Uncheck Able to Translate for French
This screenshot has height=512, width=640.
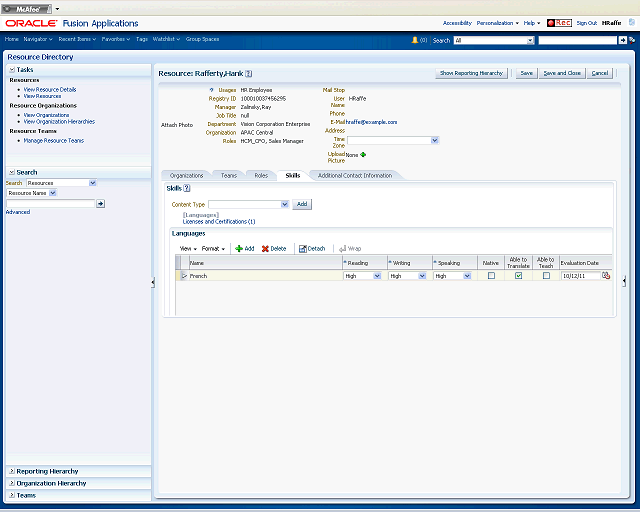point(518,276)
